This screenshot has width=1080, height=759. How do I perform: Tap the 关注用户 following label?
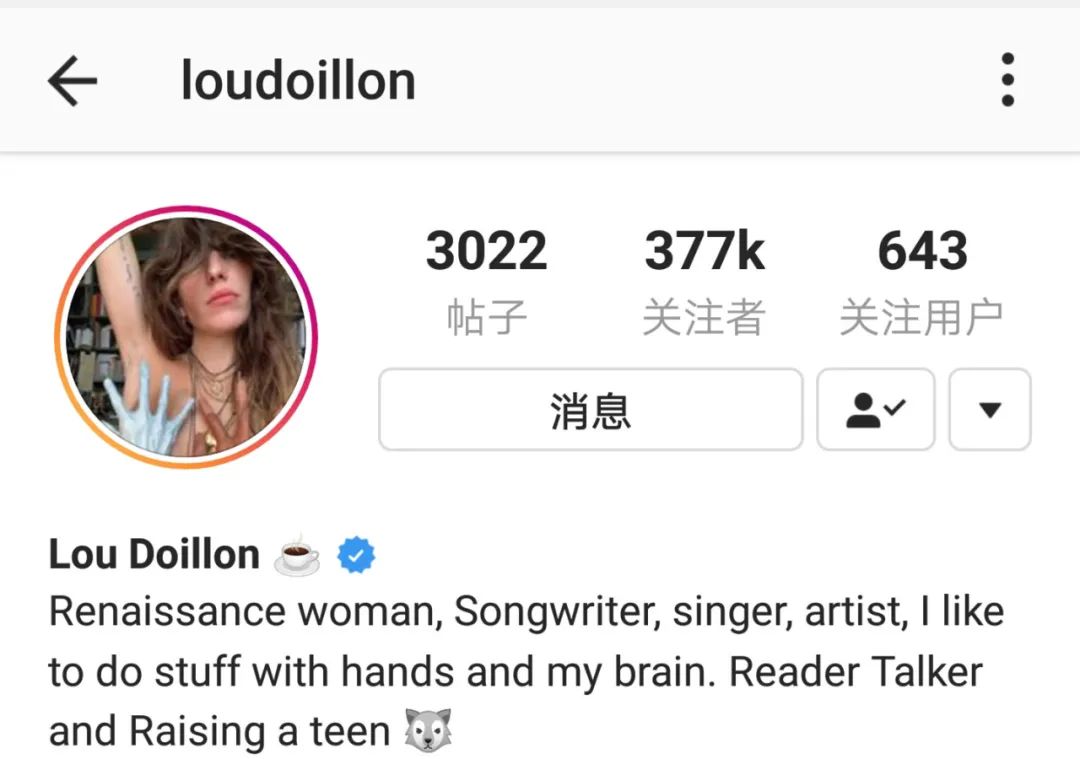pos(922,318)
